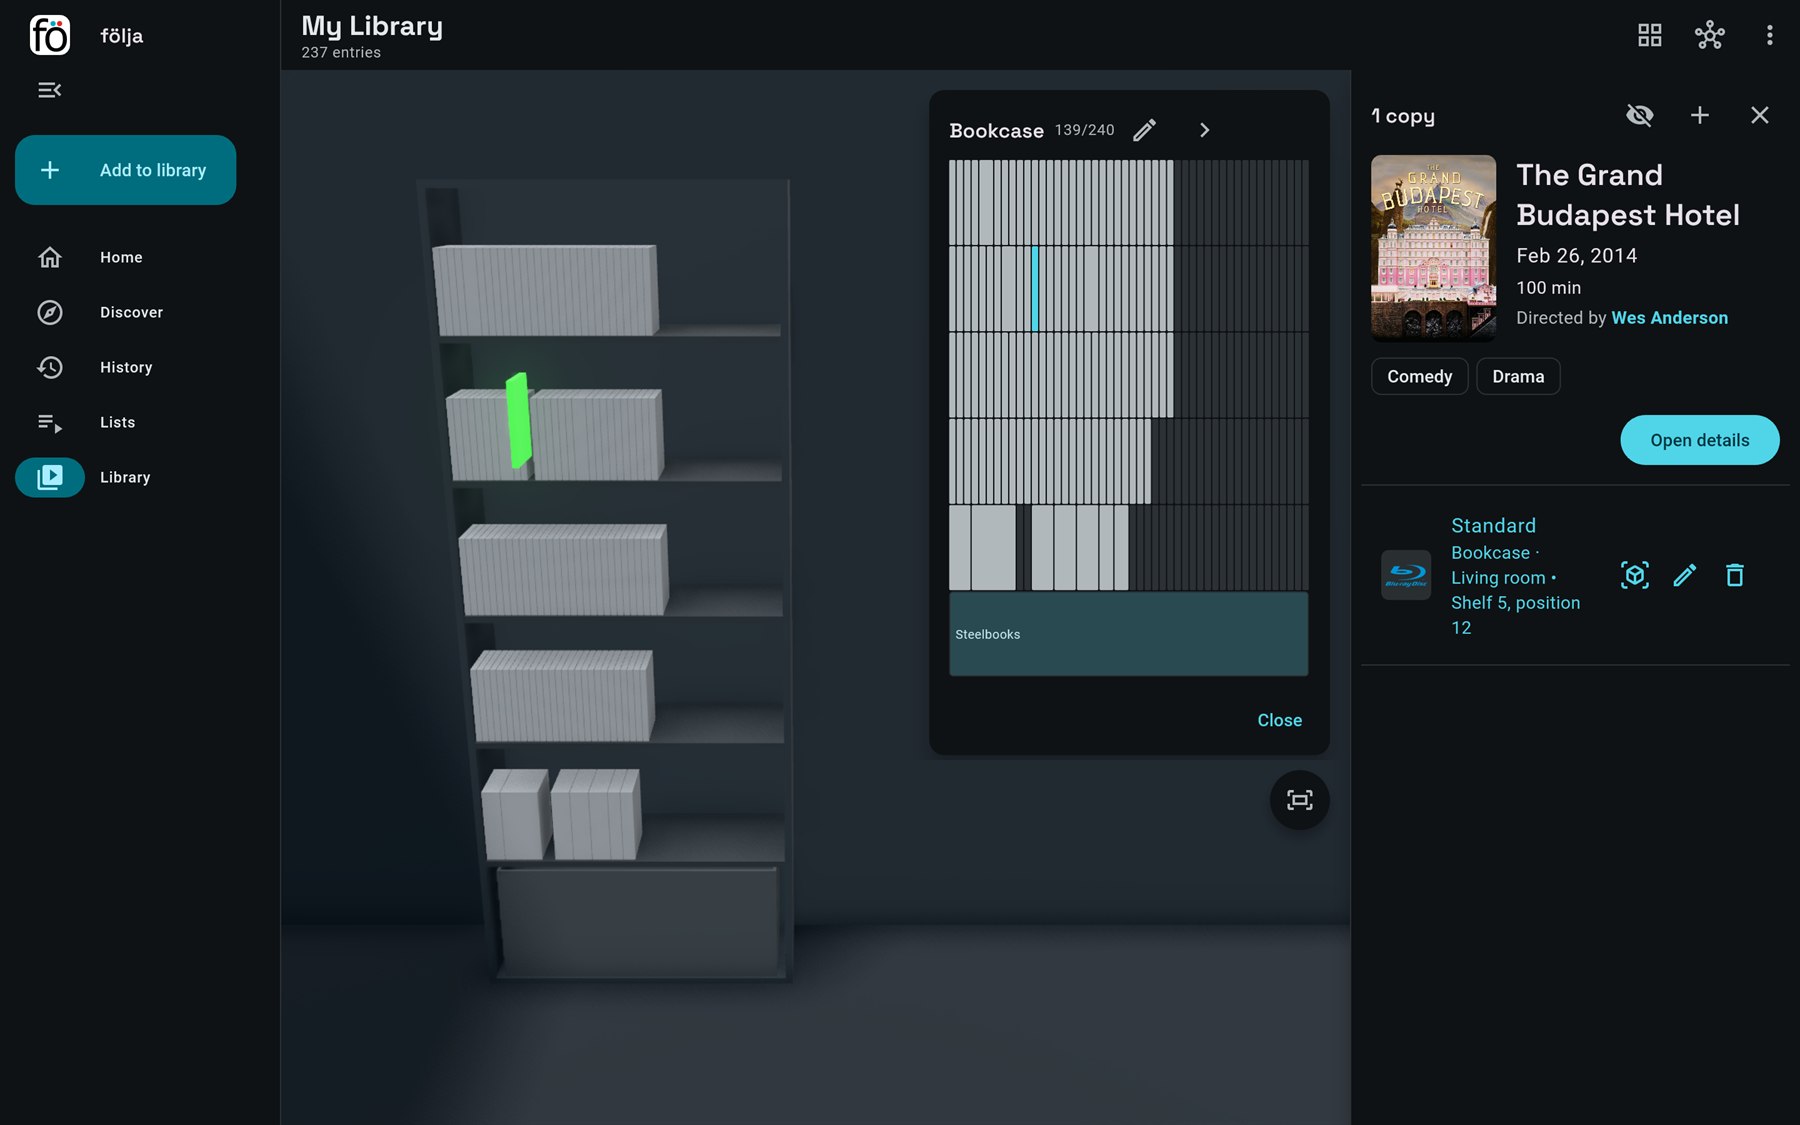Delete the Standard copy with trash icon
The height and width of the screenshot is (1125, 1800).
click(x=1735, y=575)
